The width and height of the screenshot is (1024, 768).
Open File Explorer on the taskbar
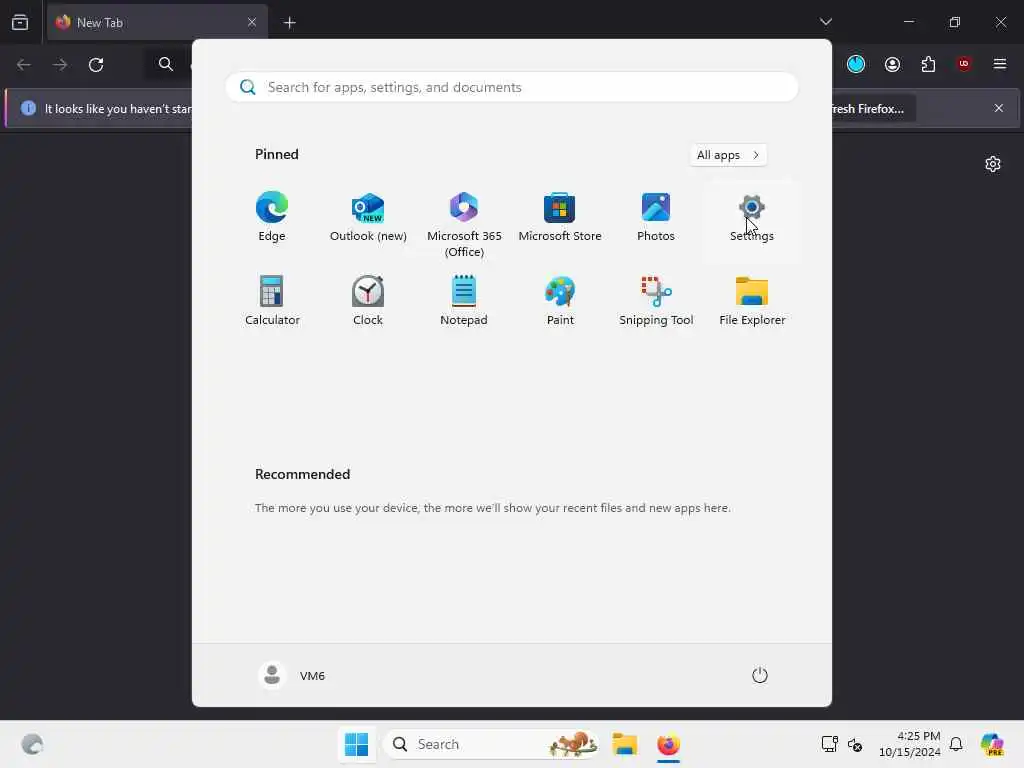point(624,744)
